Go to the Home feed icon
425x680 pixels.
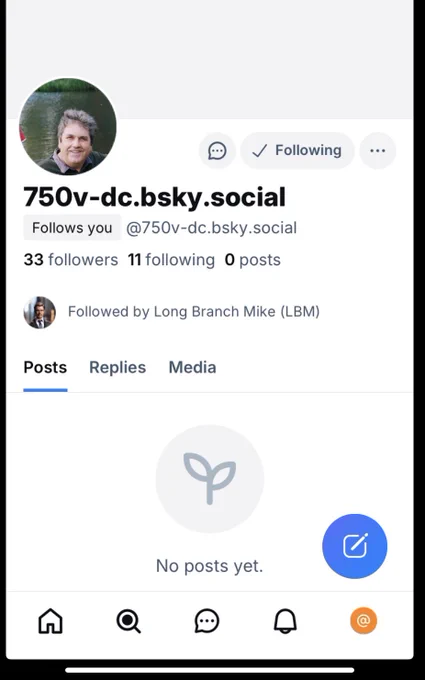[x=51, y=621]
